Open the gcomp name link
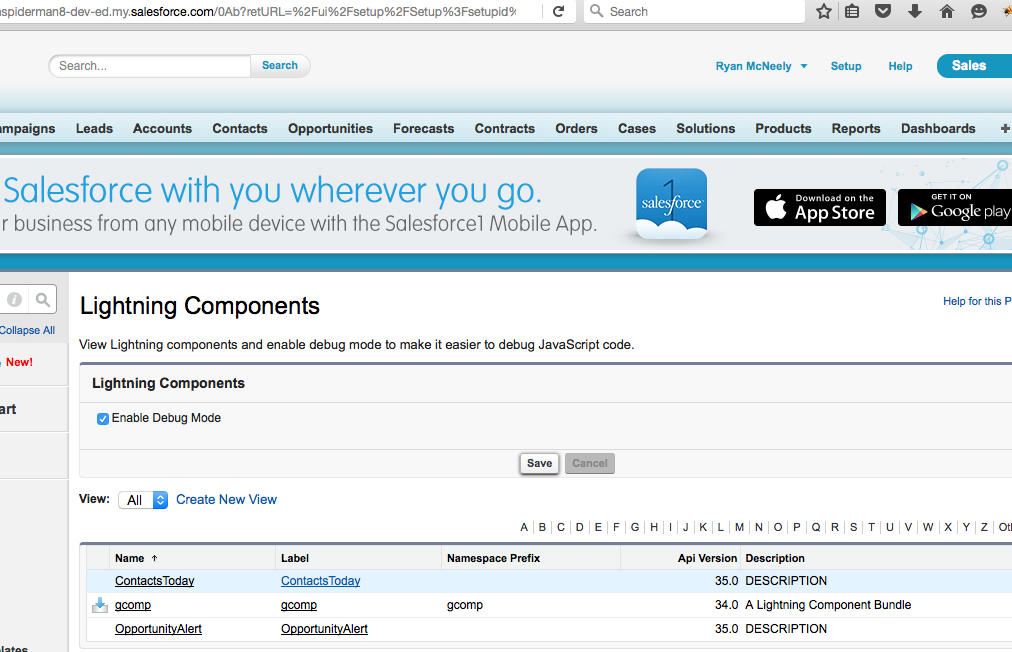 (x=133, y=605)
